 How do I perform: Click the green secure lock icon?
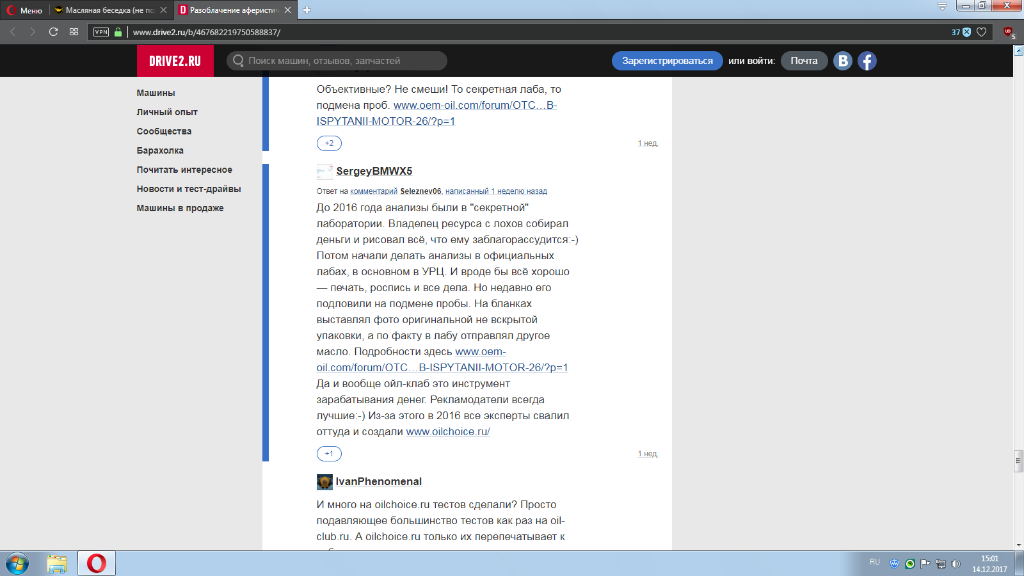[118, 31]
